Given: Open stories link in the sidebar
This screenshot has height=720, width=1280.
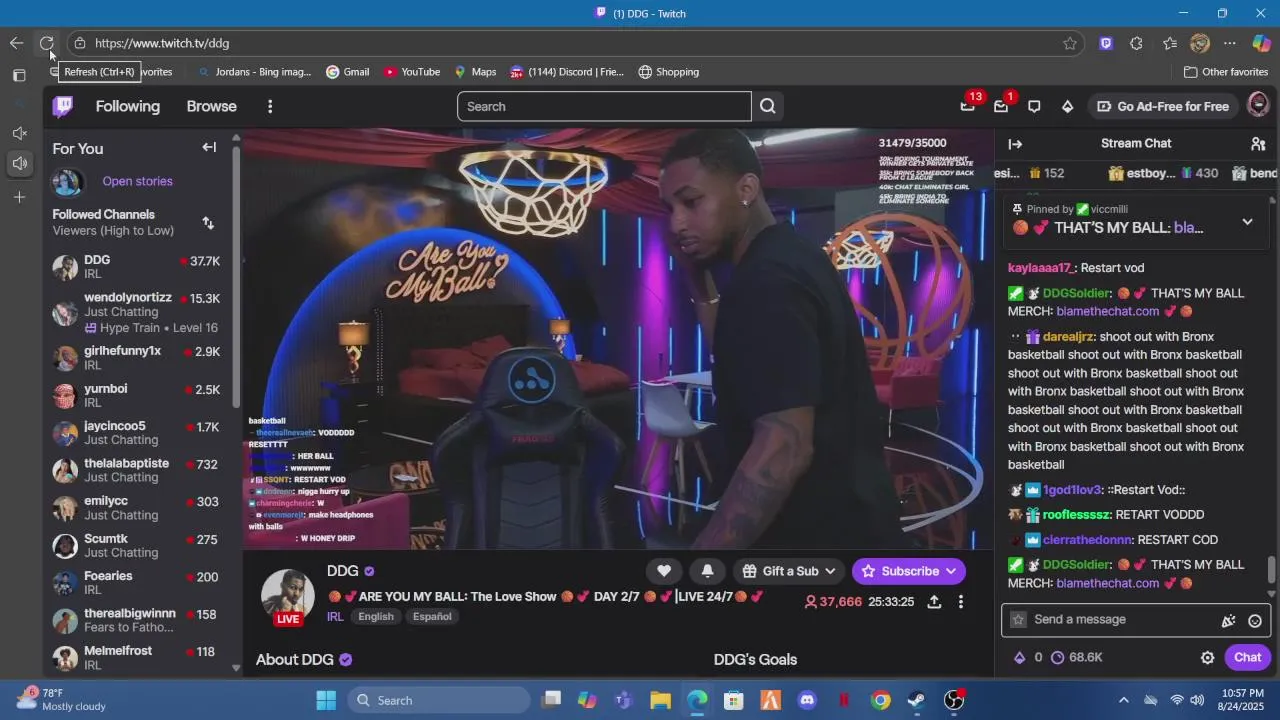Looking at the screenshot, I should [x=137, y=181].
